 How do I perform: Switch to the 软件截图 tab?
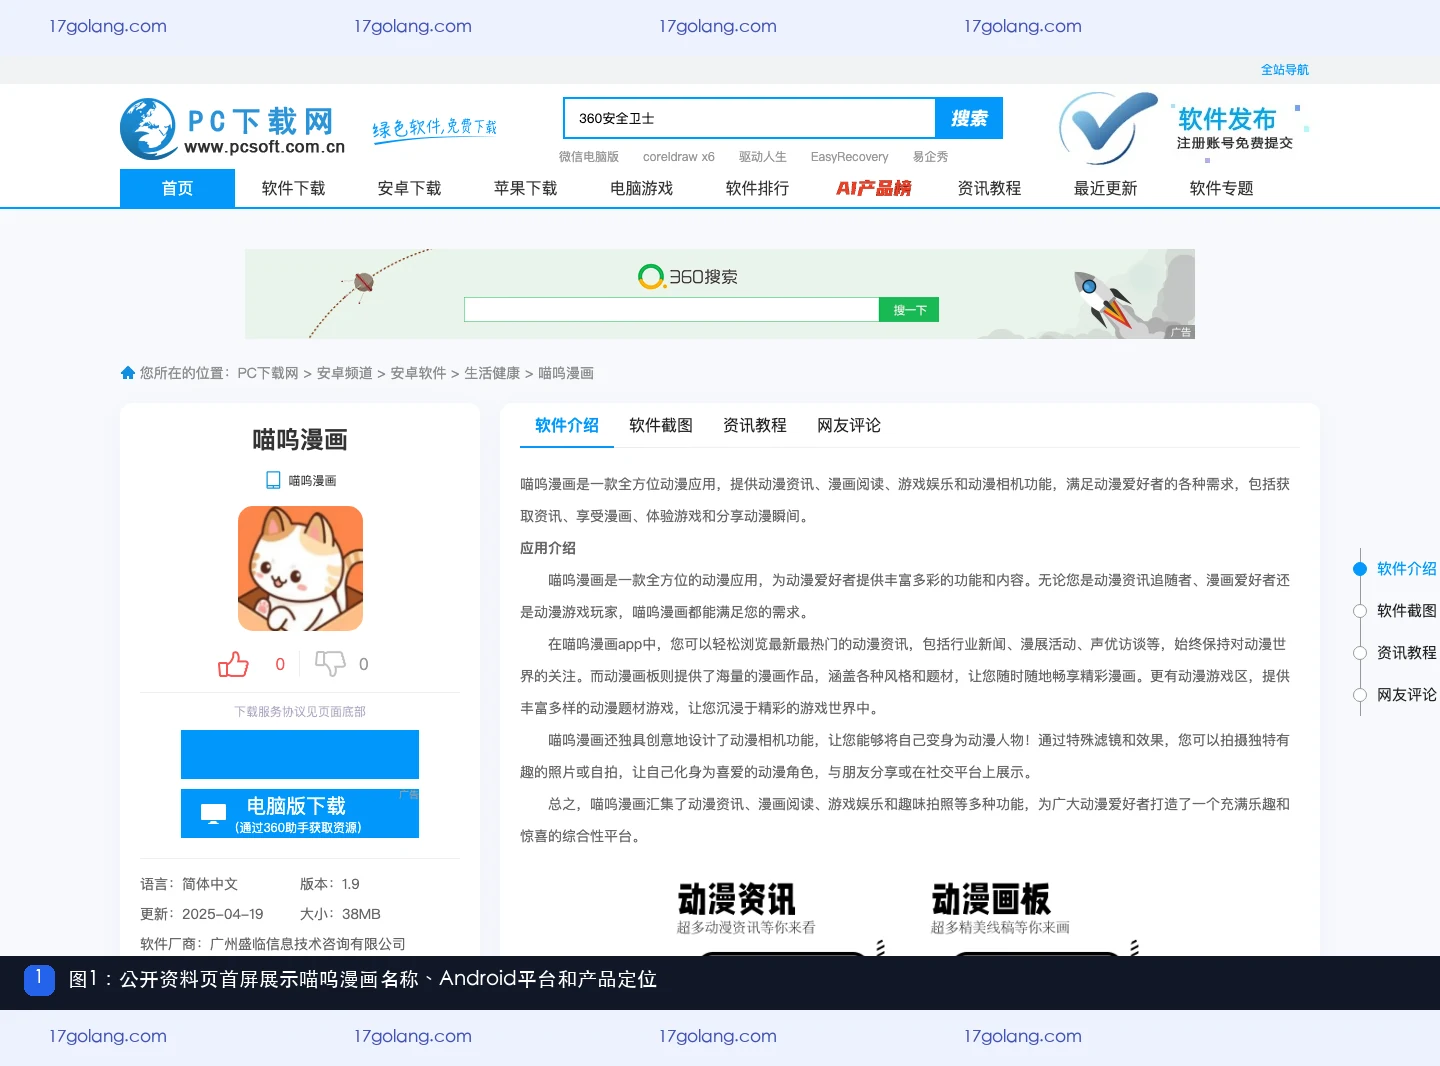click(x=661, y=425)
